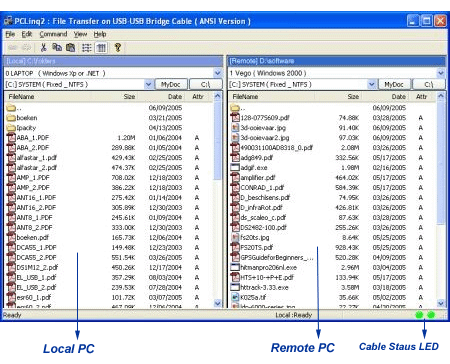This screenshot has height=364, width=450.
Task: Click remote pane MyDoc button
Action: pos(394,84)
